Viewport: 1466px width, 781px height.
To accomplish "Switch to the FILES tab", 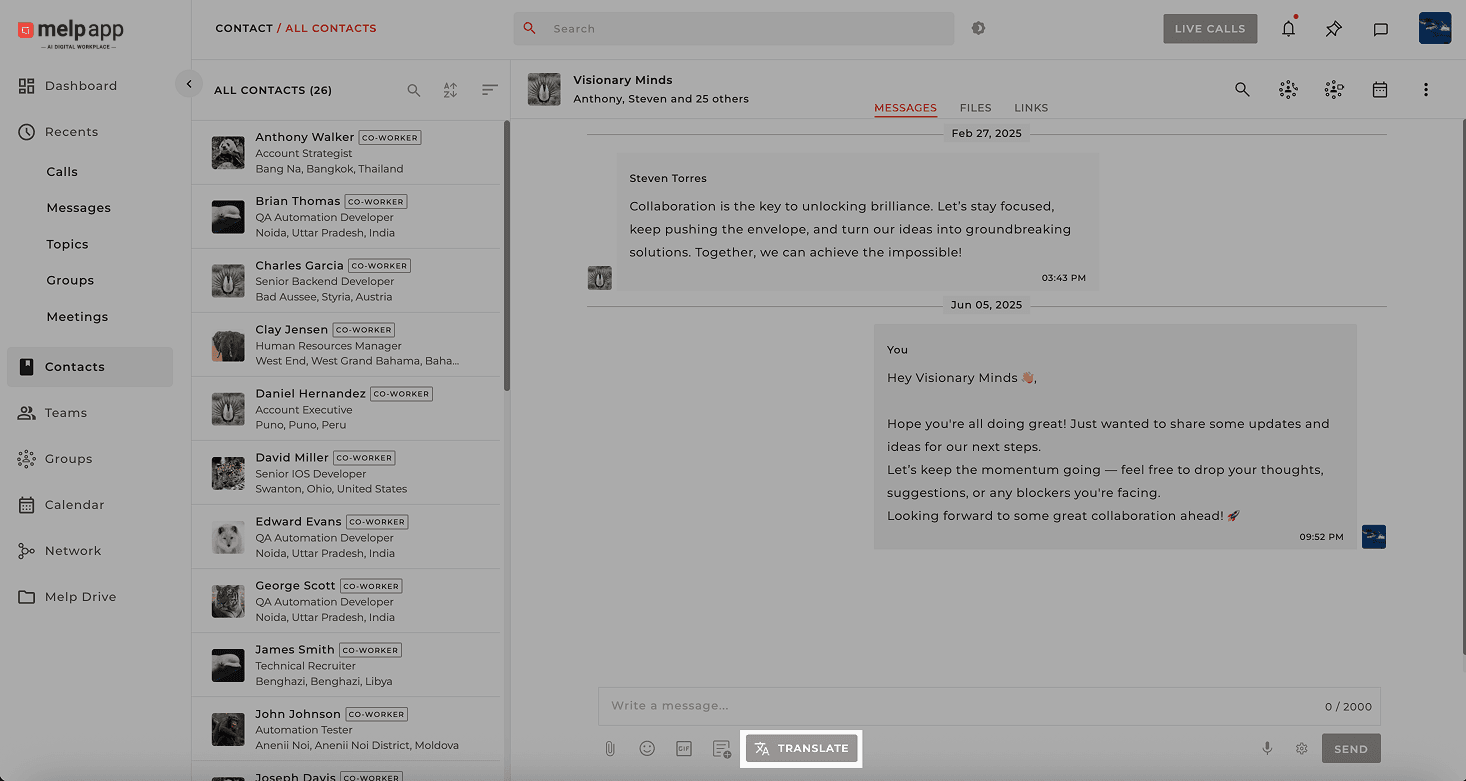I will (975, 107).
